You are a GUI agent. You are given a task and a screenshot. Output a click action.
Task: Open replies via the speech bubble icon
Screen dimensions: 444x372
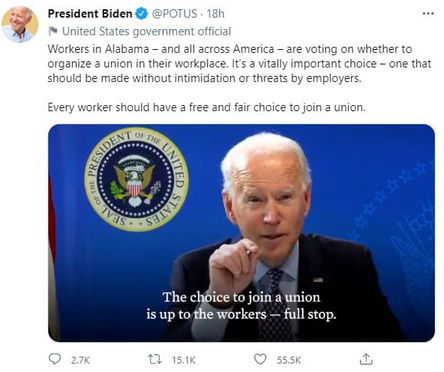(55, 359)
